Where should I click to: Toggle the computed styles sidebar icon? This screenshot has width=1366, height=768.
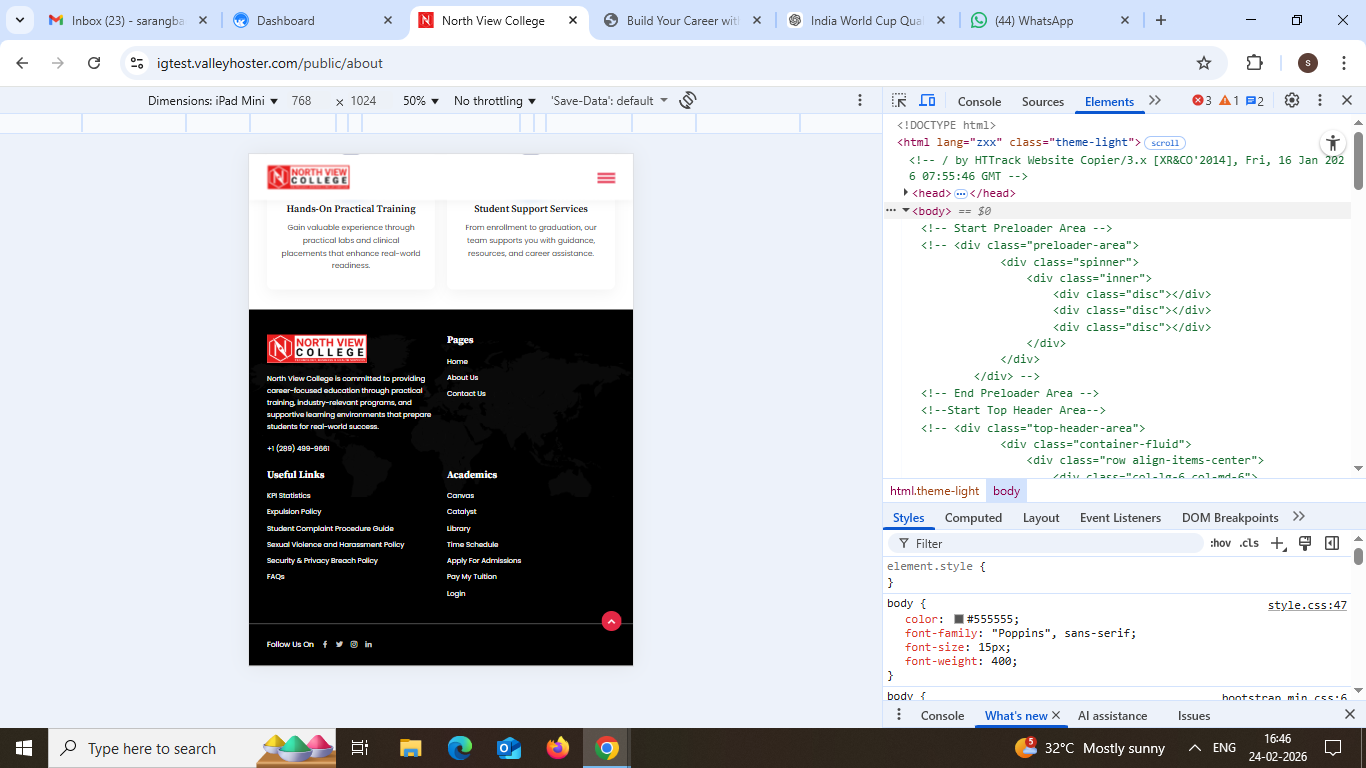coord(1332,543)
